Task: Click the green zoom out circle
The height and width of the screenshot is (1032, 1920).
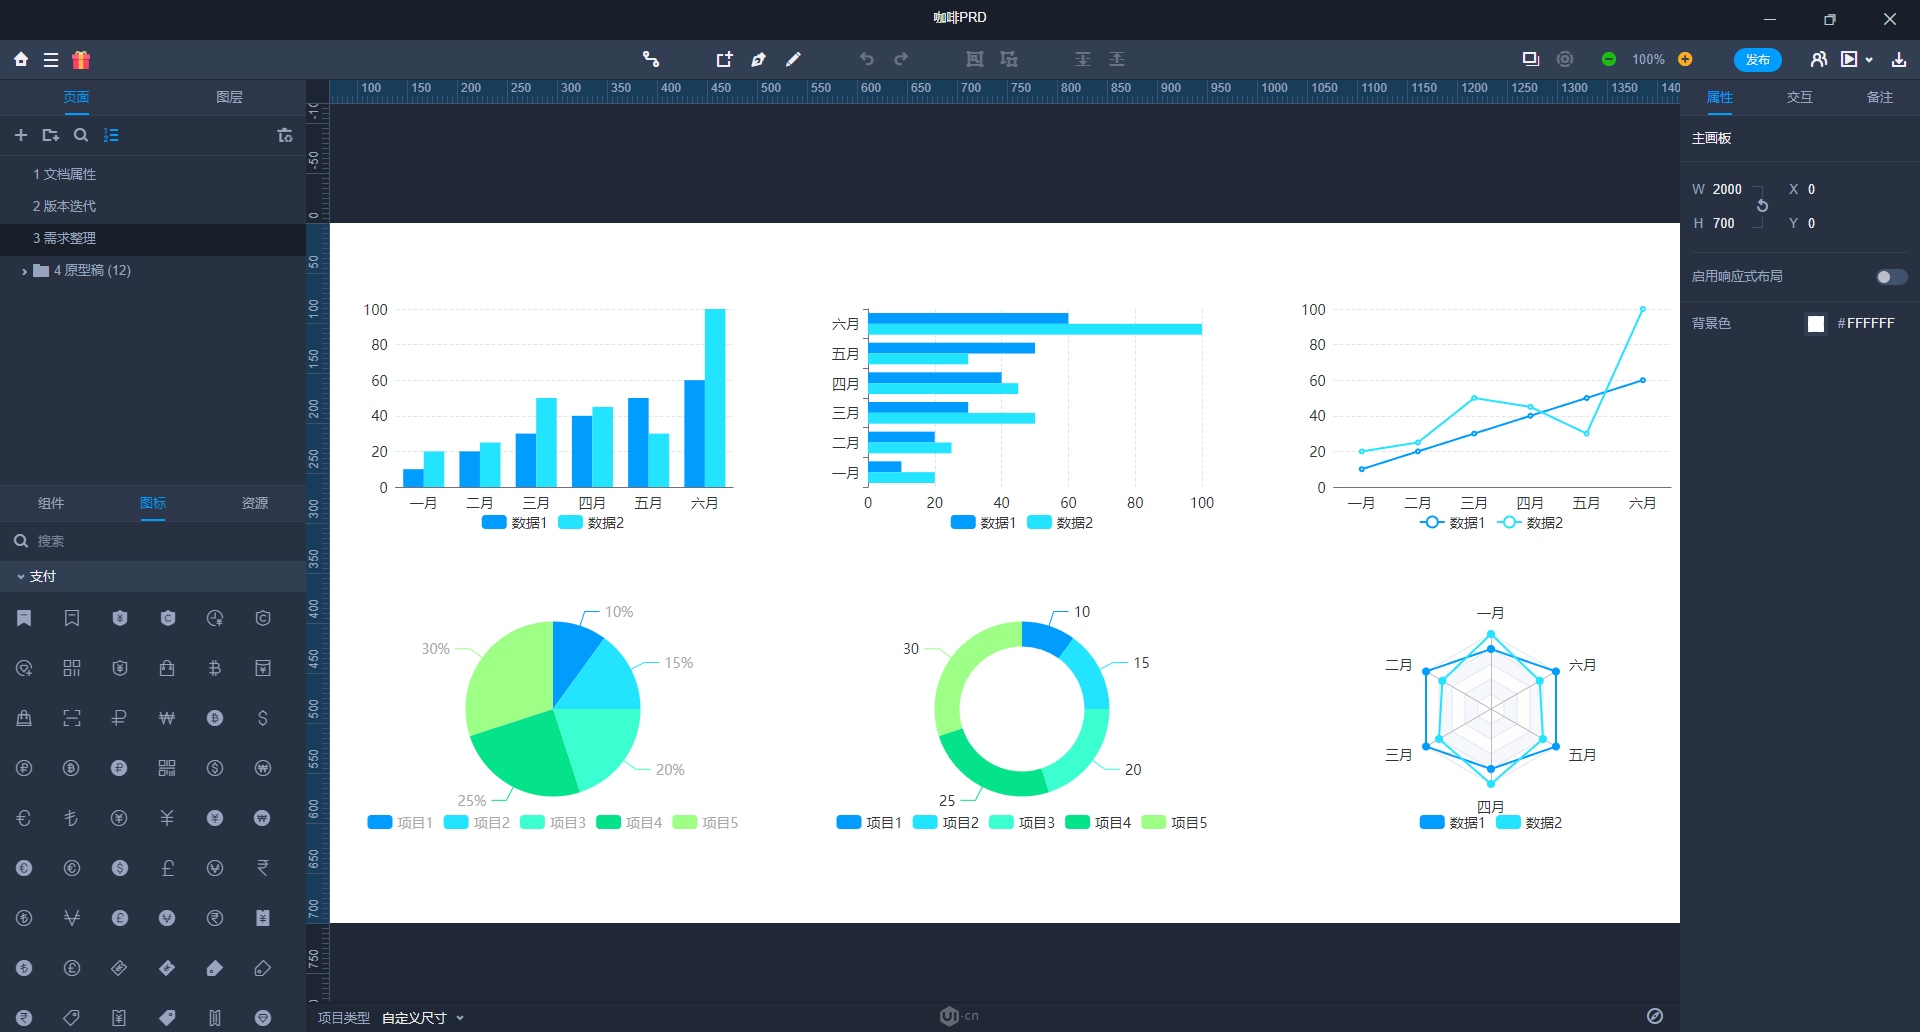Action: 1609,59
